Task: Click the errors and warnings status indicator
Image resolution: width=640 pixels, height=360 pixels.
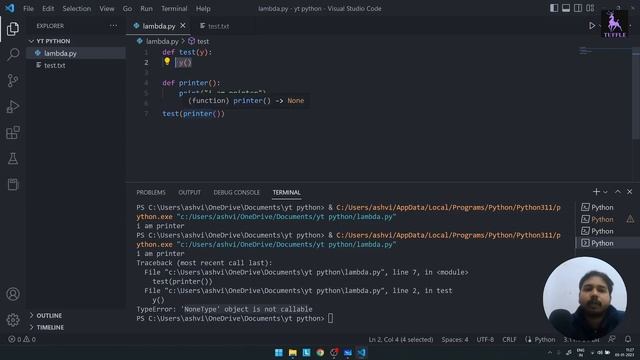Action: tap(22, 339)
